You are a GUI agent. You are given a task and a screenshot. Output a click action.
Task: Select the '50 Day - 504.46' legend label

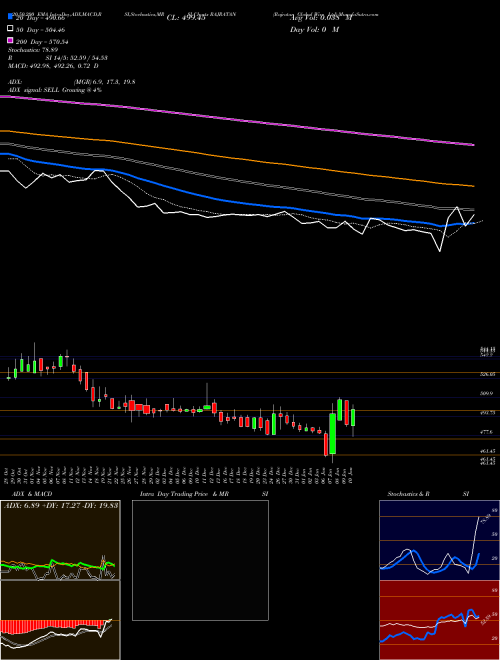click(x=40, y=30)
